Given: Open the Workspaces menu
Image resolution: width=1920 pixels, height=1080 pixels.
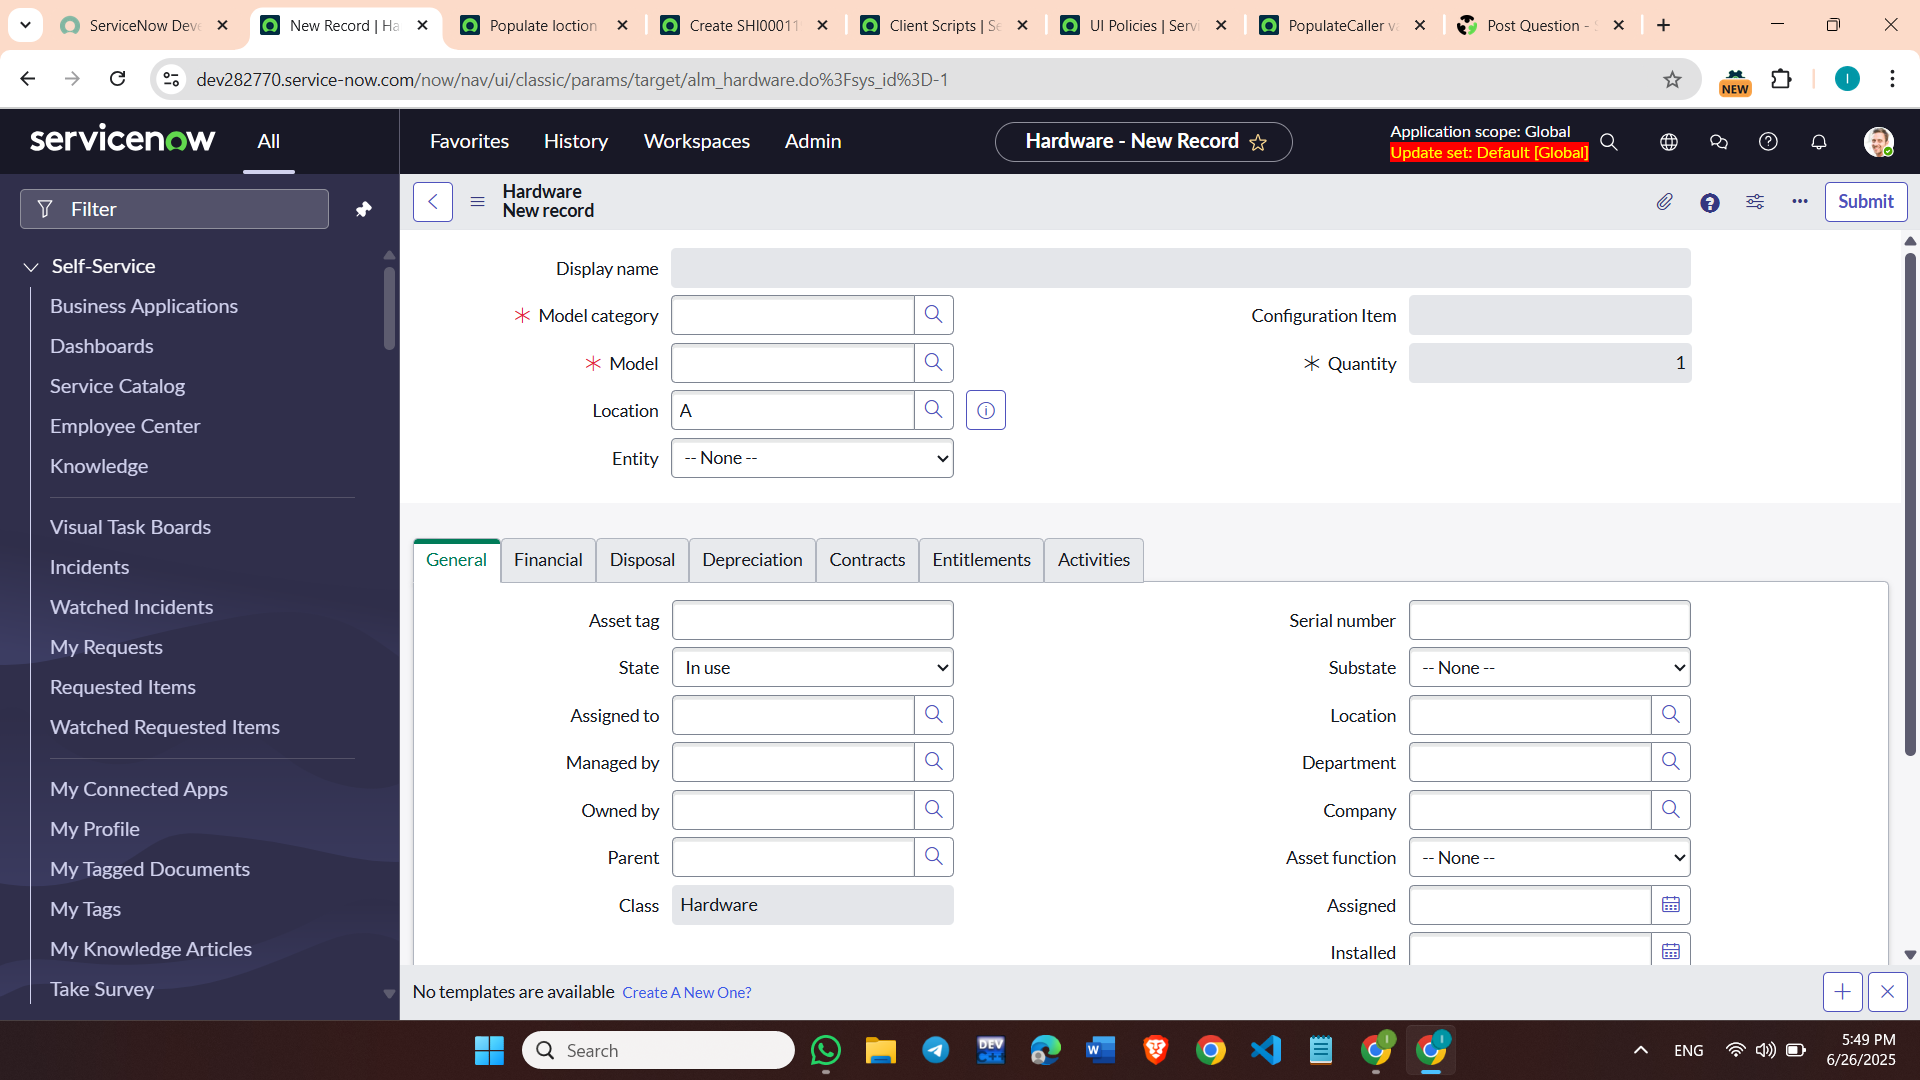Looking at the screenshot, I should point(697,142).
